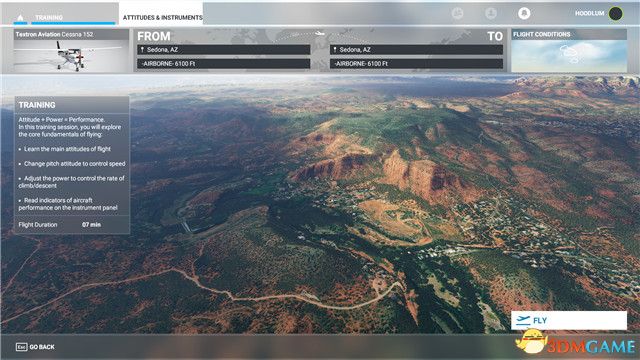Click the airplane icon on route map
Screen dimensions: 640x360
[x=320, y=33]
